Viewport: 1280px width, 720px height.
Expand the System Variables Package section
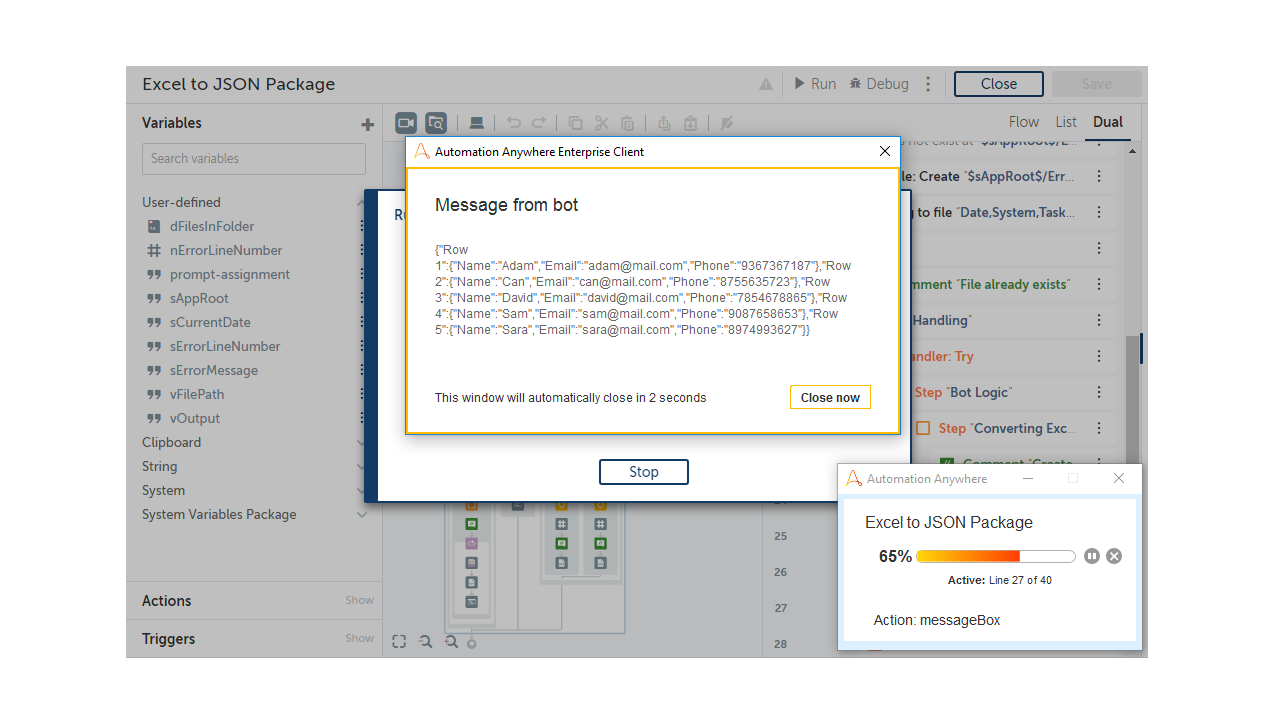tap(361, 514)
